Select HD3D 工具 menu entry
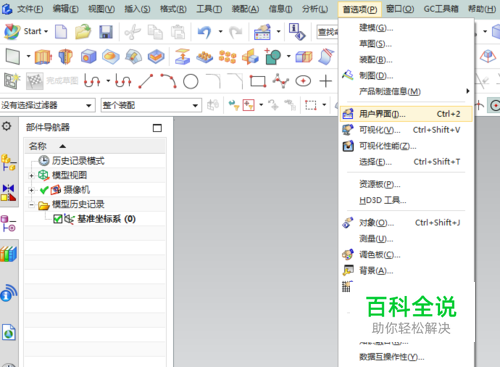 click(x=406, y=200)
